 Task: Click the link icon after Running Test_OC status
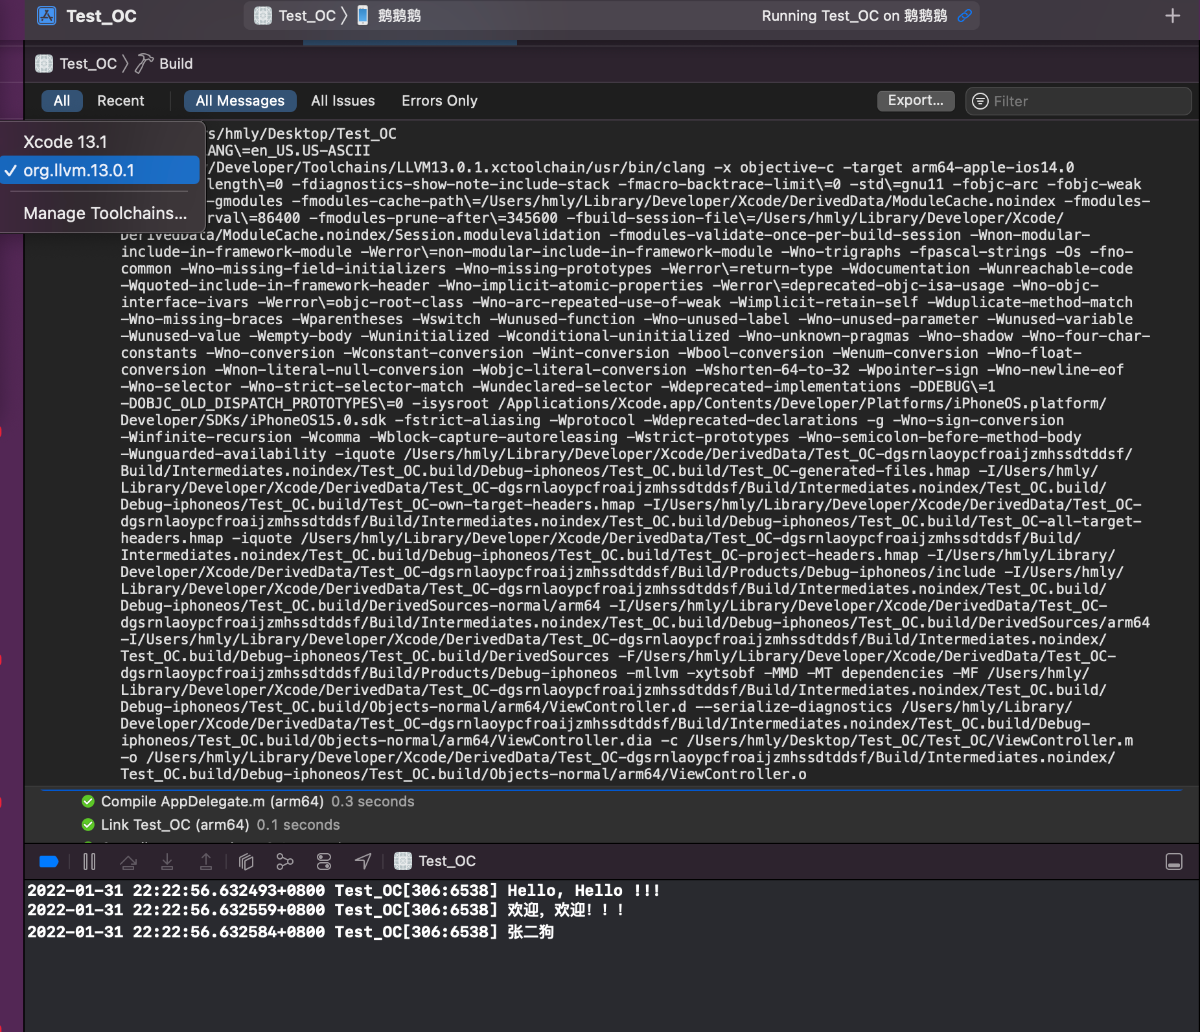[x=964, y=16]
